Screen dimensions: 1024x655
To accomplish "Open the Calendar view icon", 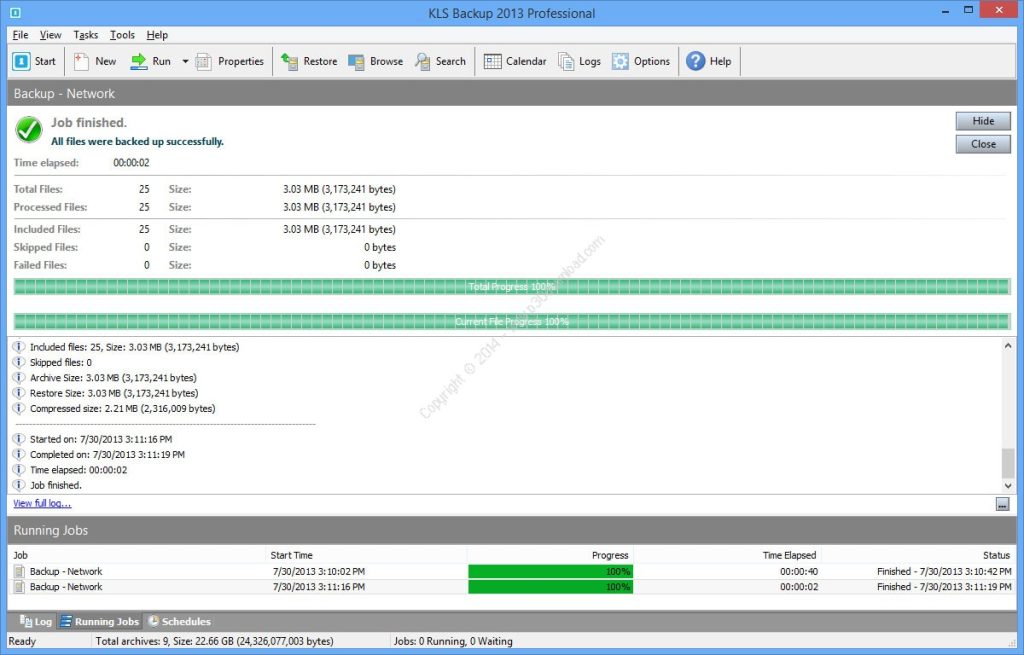I will [514, 61].
